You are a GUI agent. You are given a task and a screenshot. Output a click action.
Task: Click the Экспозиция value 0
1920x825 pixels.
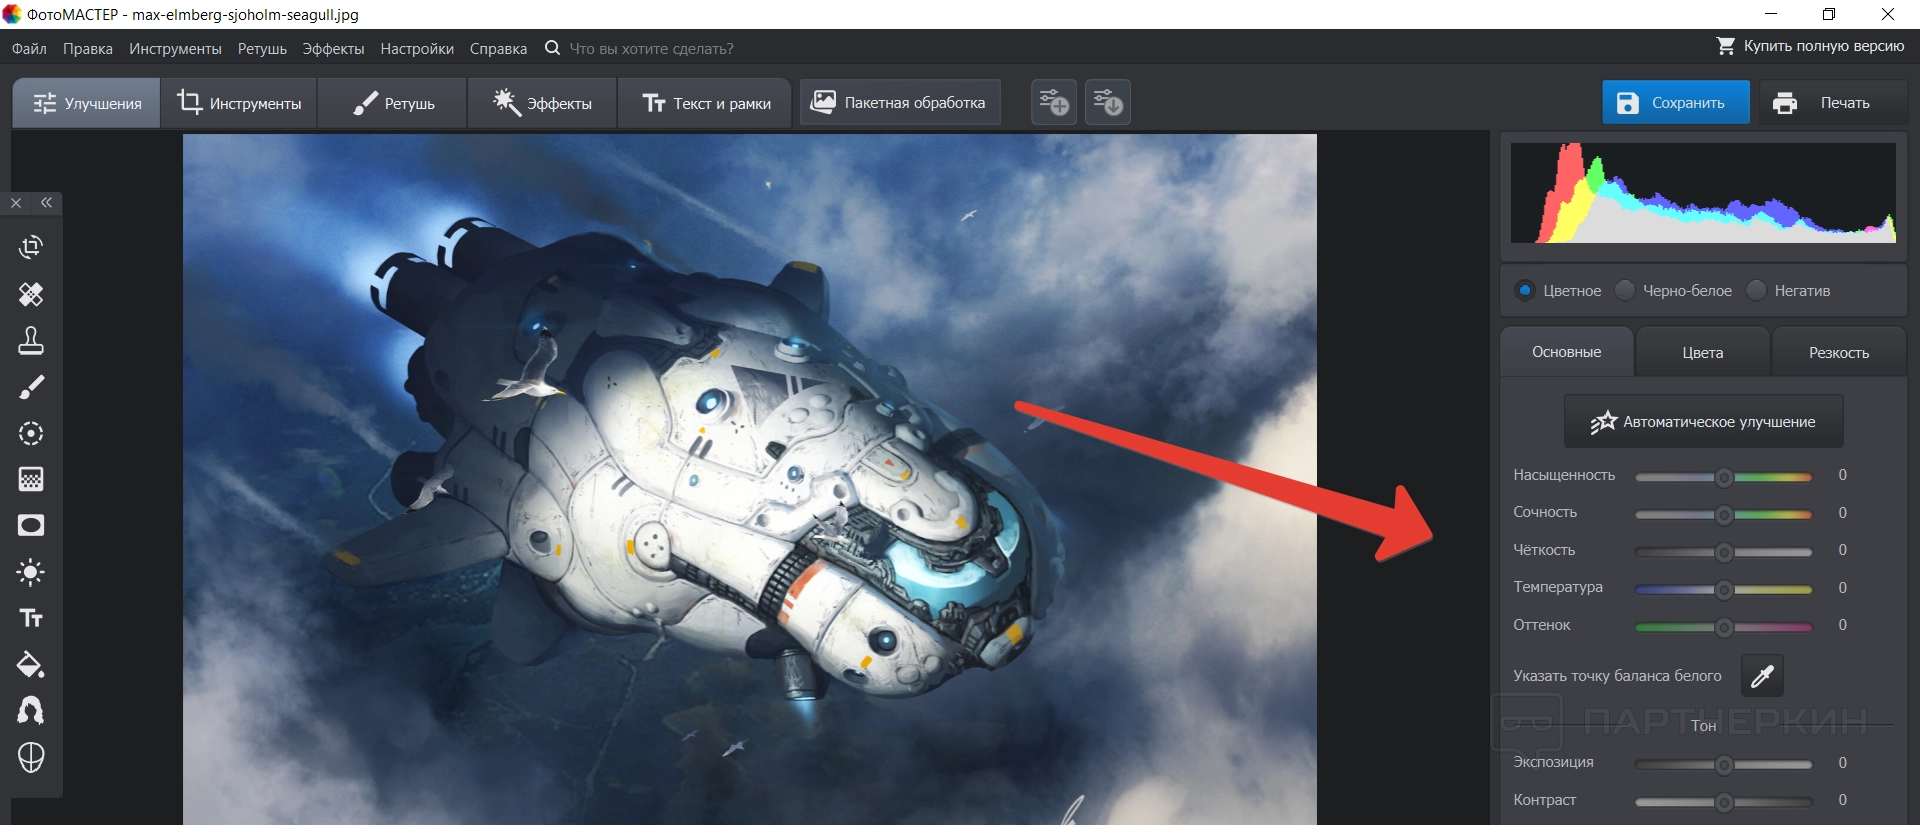coord(1843,763)
